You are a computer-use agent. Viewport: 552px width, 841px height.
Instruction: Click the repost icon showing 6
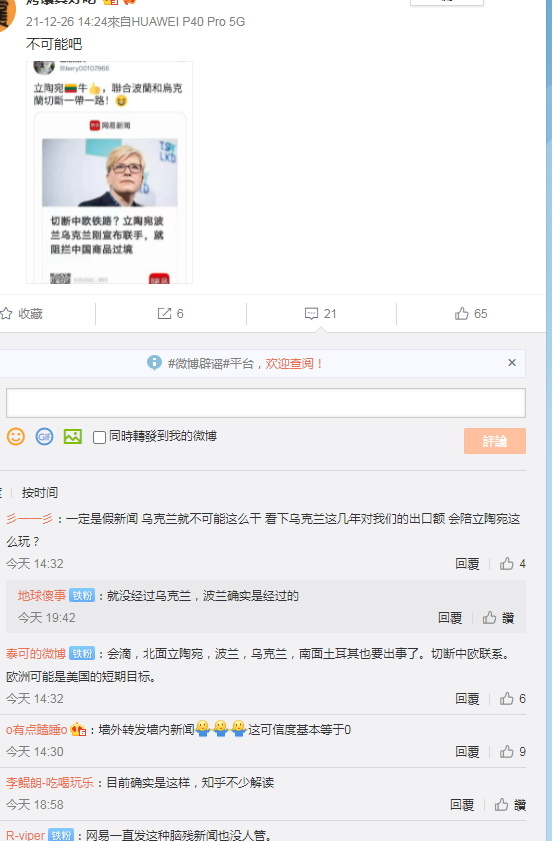click(x=164, y=314)
